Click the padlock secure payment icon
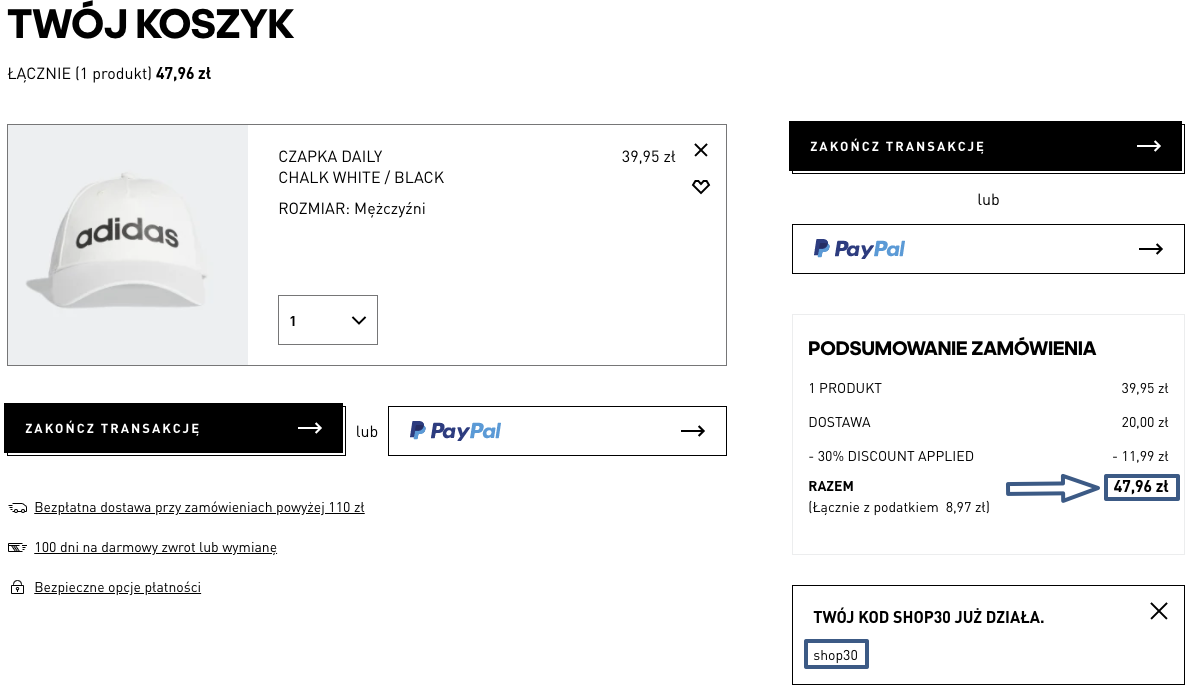1189x690 pixels. point(17,588)
